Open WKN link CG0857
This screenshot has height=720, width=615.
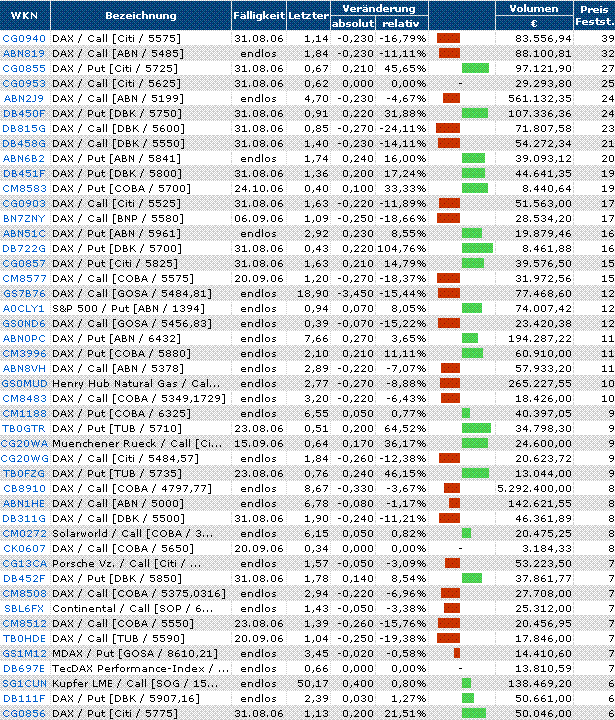[x=24, y=264]
